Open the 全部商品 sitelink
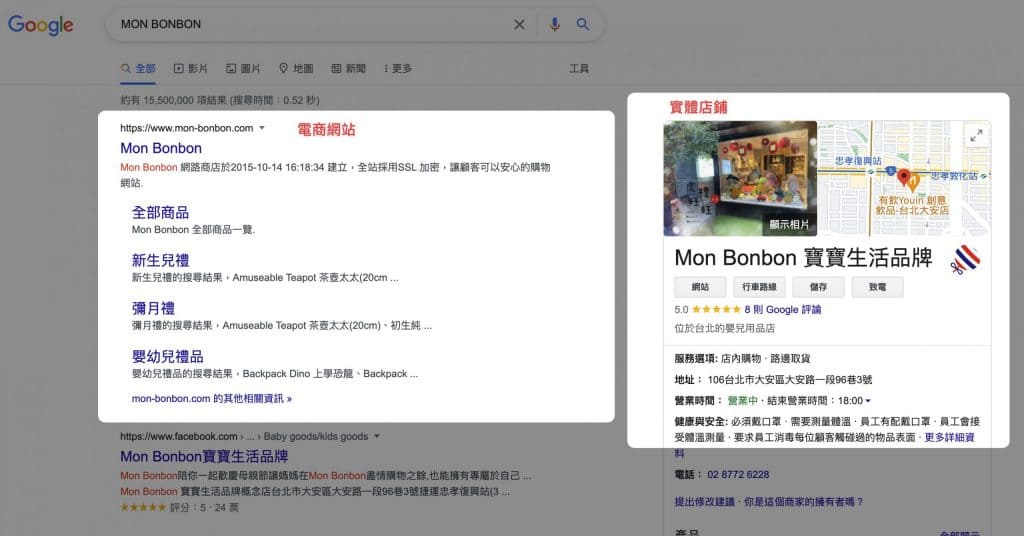The image size is (1024, 536). pyautogui.click(x=160, y=212)
